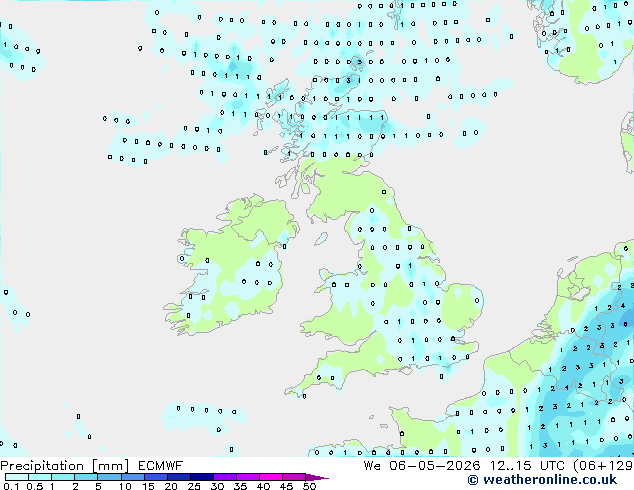The width and height of the screenshot is (634, 490).
Task: Click the Precipitation [mm] title label
Action: pos(64,466)
